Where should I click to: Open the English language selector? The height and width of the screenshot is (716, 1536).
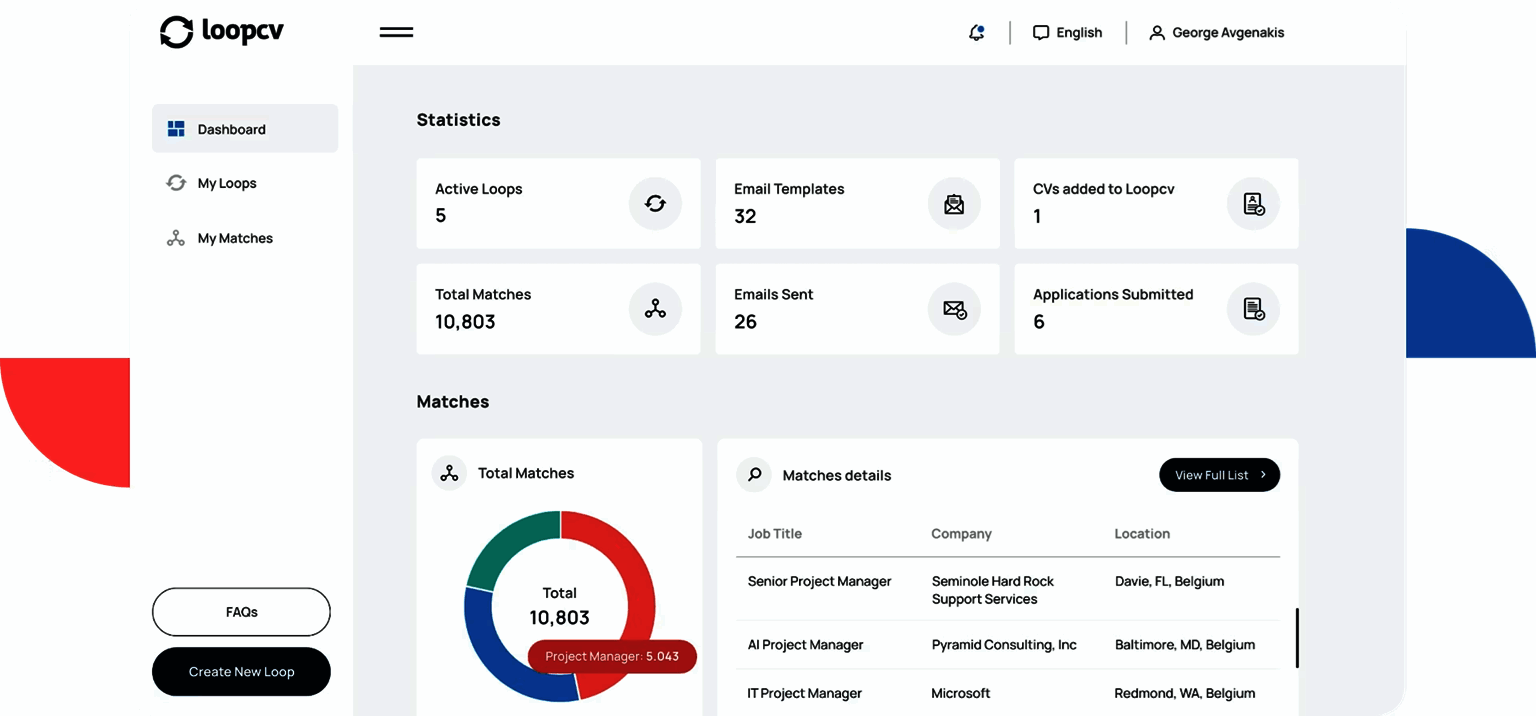point(1067,33)
